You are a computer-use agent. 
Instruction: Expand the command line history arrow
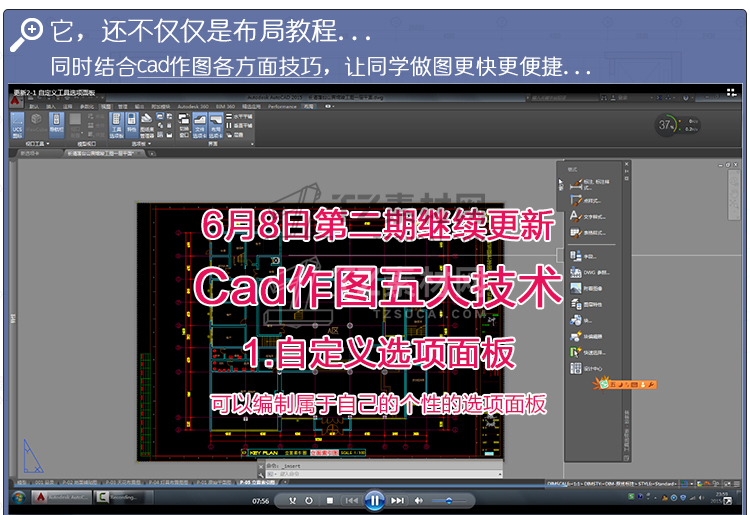(500, 474)
